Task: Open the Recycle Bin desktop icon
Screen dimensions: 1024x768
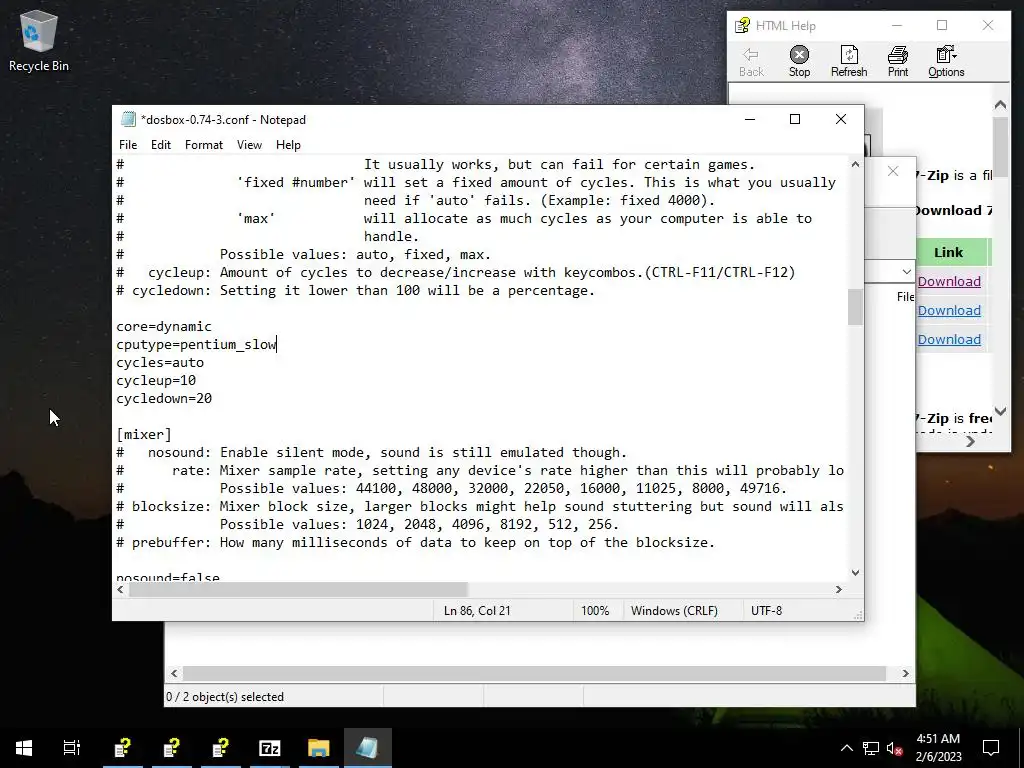Action: click(x=39, y=40)
